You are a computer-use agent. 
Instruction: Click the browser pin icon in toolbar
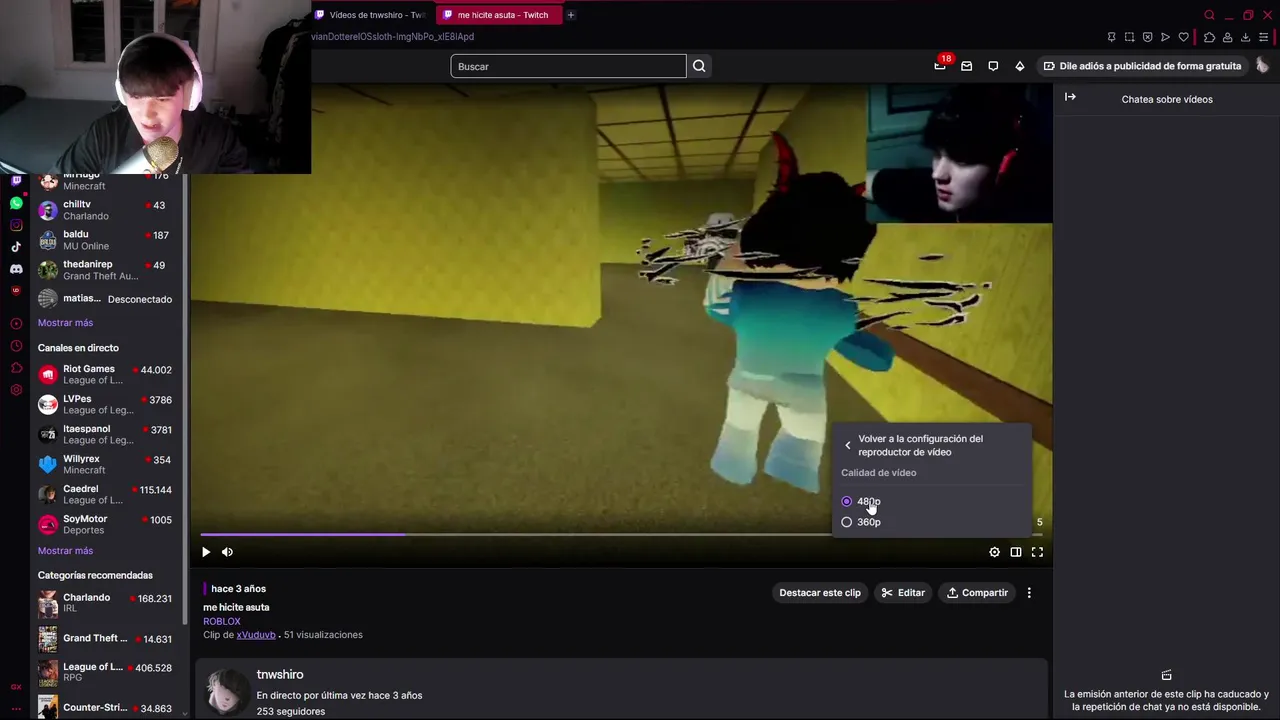(1111, 37)
